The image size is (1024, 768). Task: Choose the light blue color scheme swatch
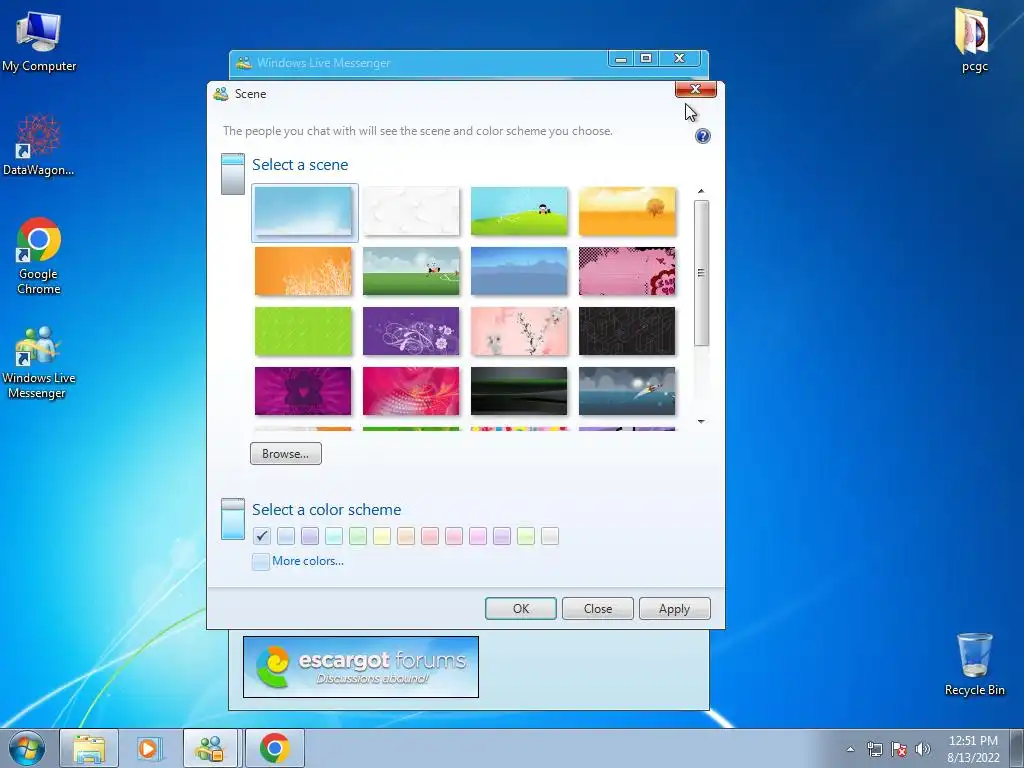click(x=286, y=536)
